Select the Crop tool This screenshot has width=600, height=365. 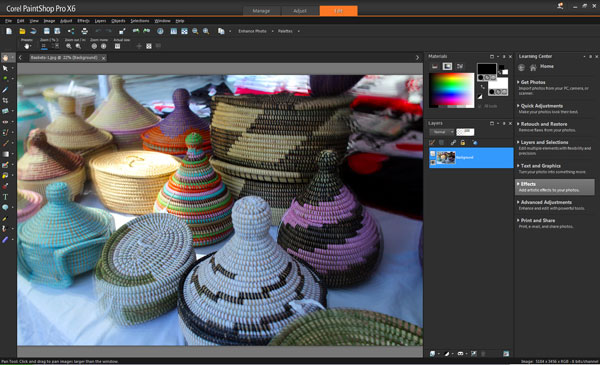[5, 100]
